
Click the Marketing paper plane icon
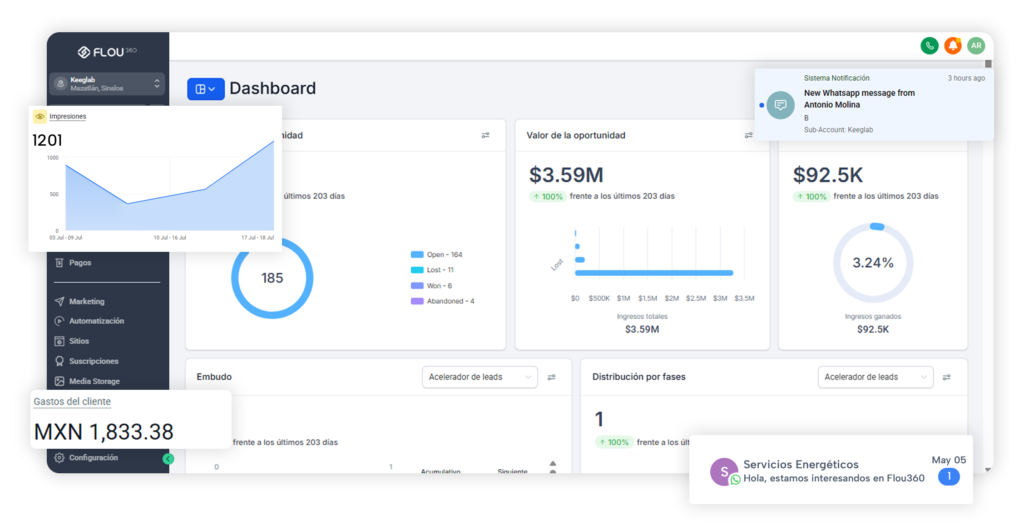coord(60,301)
